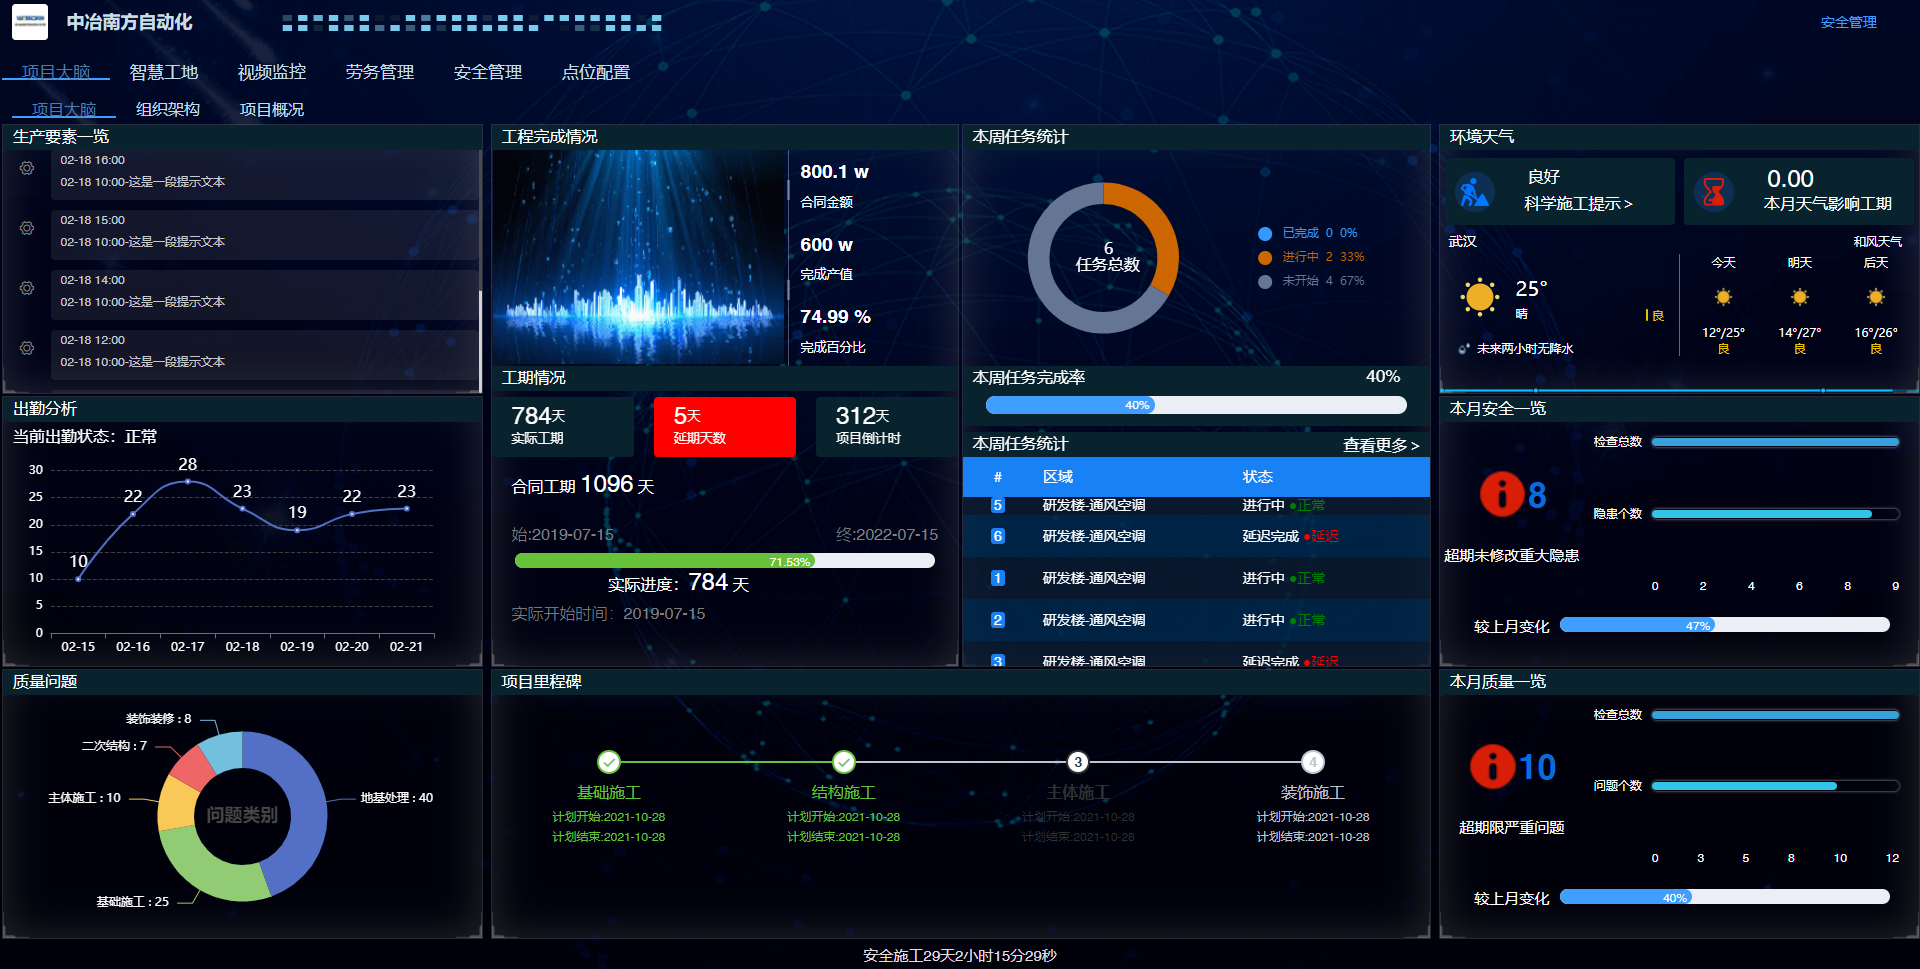Click the large sun icon for Wuhan
This screenshot has height=969, width=1920.
[x=1479, y=297]
